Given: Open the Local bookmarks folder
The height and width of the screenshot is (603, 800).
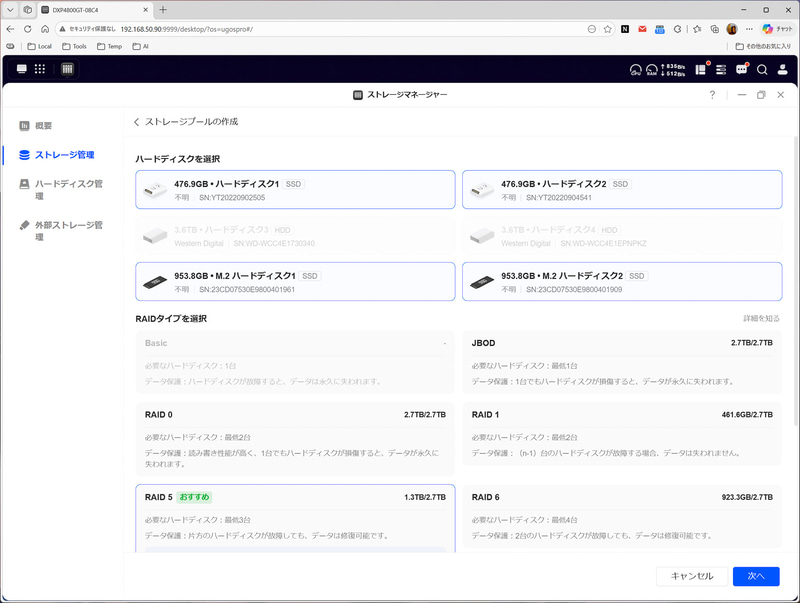Looking at the screenshot, I should coord(39,46).
